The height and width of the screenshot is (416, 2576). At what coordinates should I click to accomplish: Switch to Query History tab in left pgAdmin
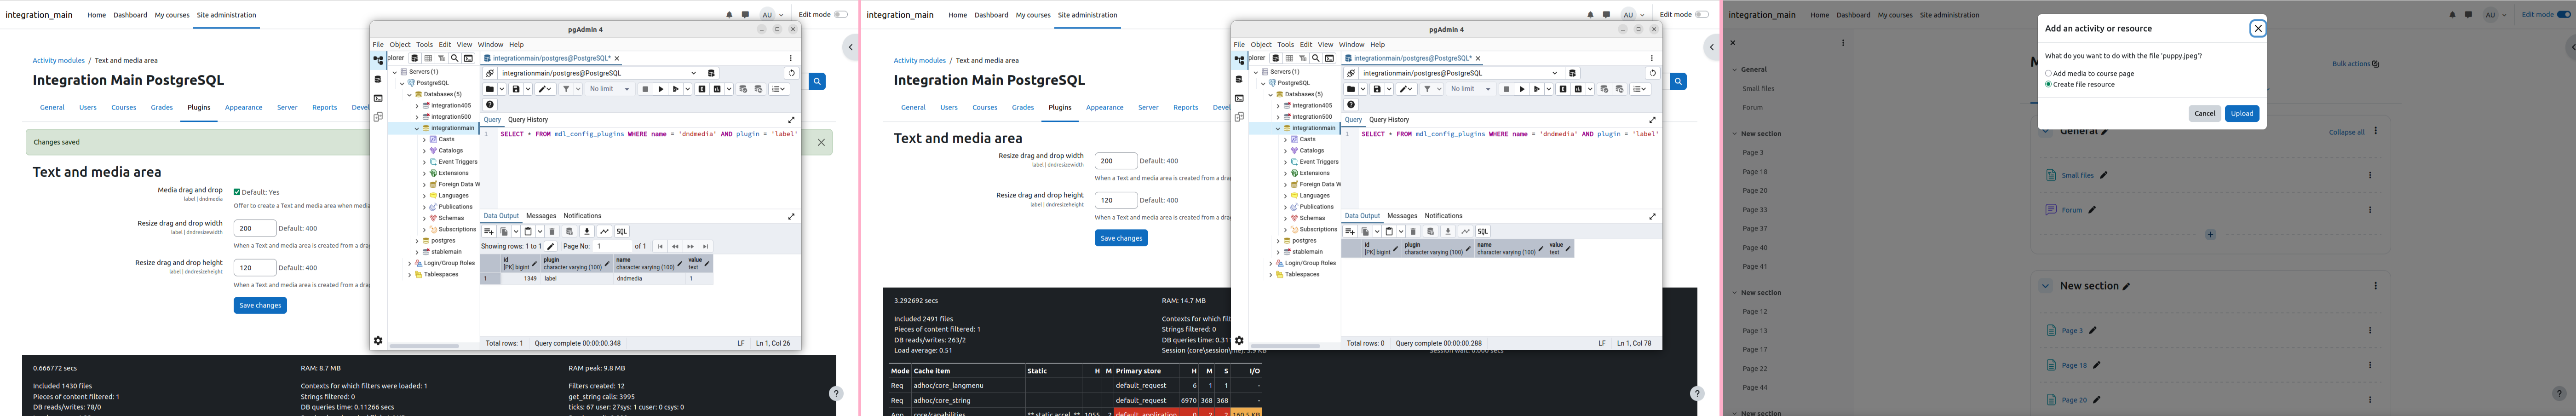528,120
